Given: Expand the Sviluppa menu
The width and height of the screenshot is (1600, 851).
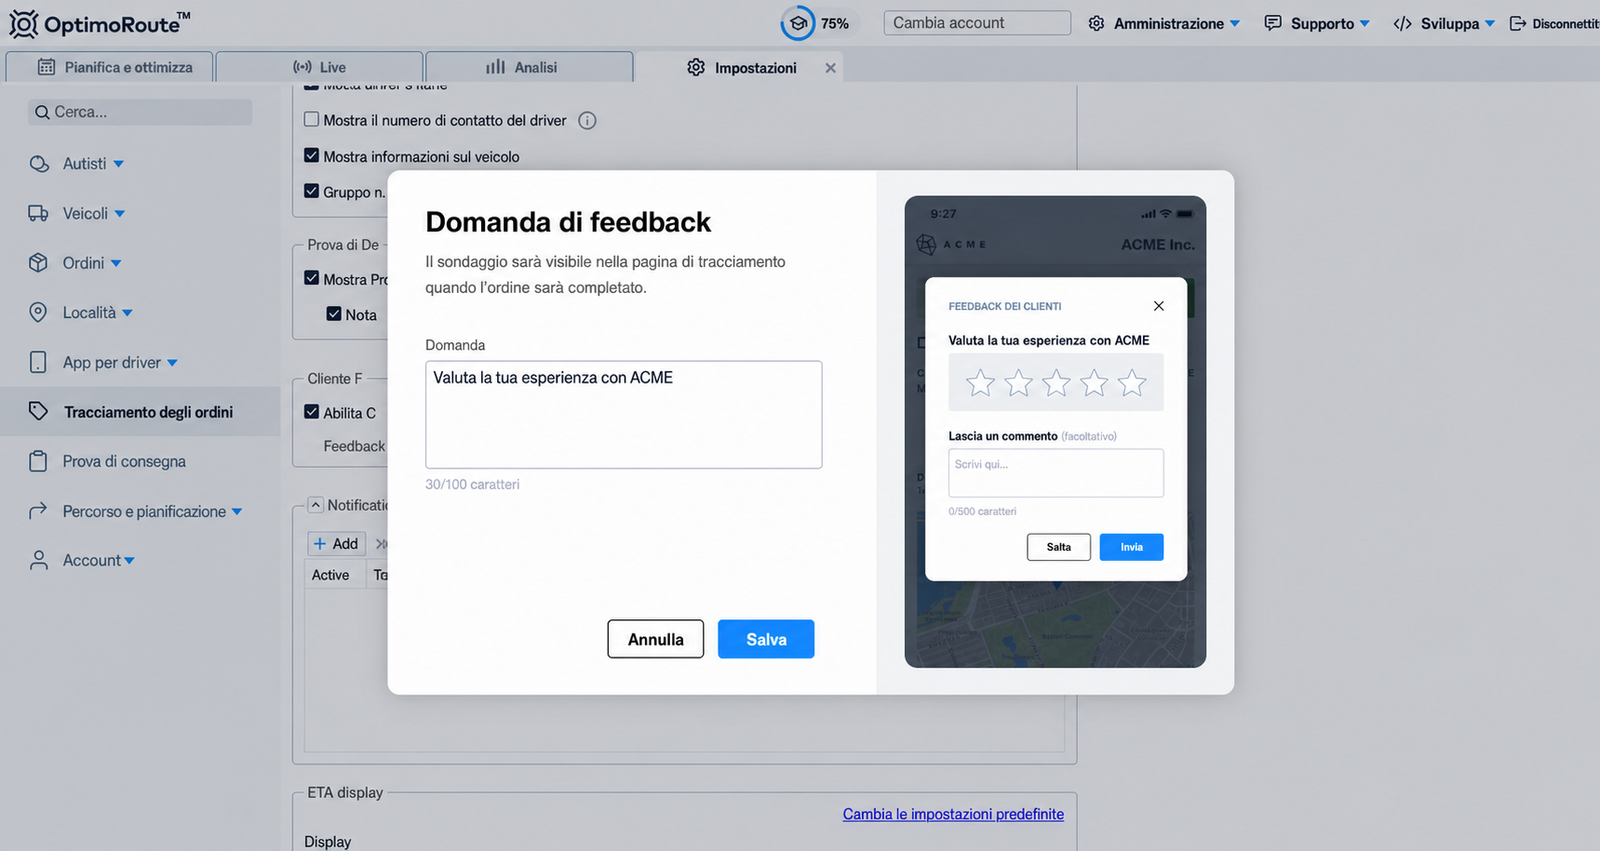Looking at the screenshot, I should tap(1444, 23).
